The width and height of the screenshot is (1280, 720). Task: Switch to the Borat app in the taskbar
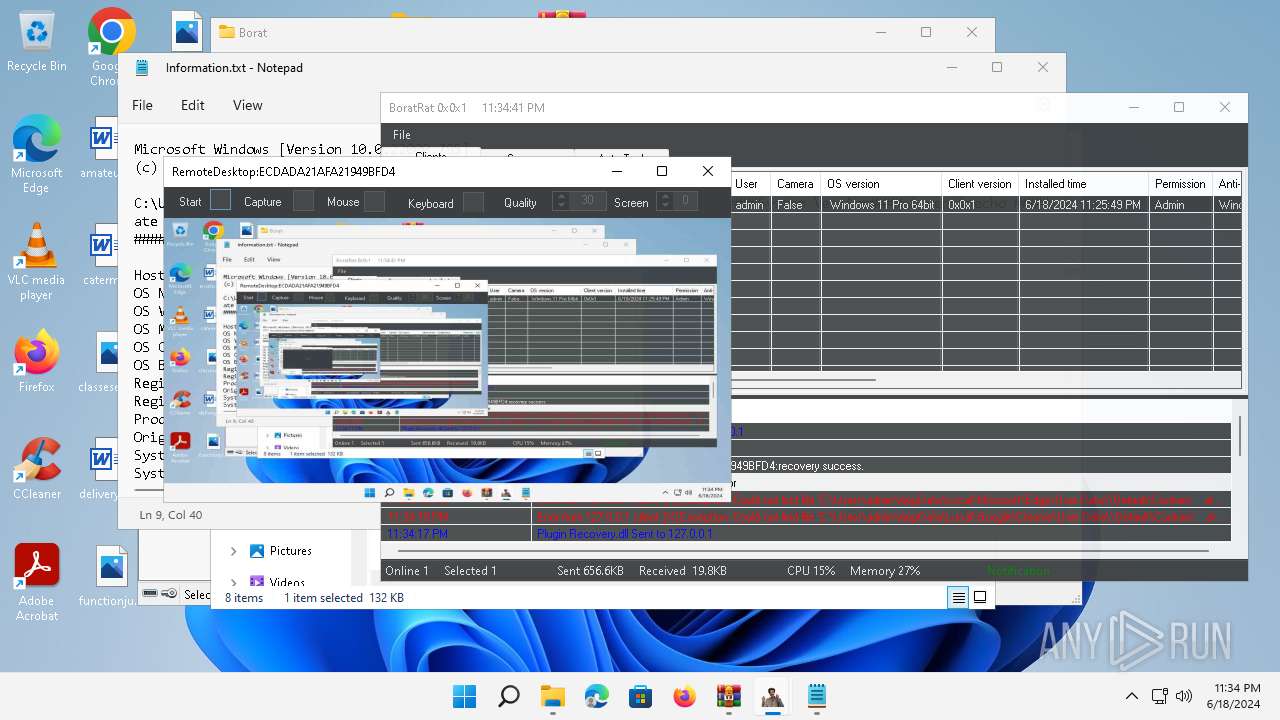[772, 696]
